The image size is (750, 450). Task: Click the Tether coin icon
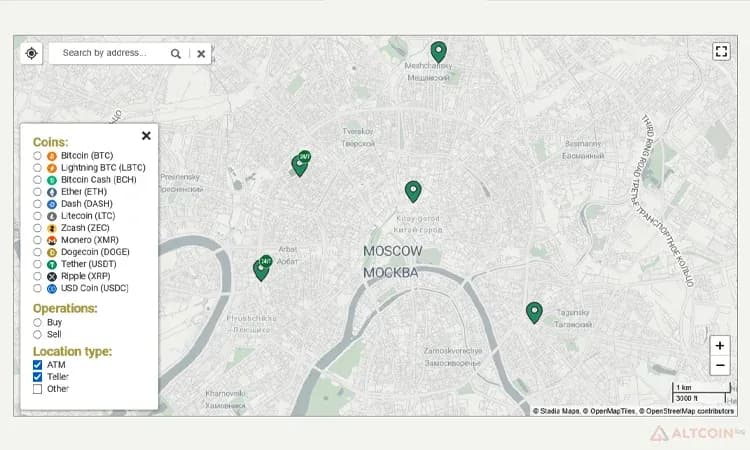click(x=52, y=264)
